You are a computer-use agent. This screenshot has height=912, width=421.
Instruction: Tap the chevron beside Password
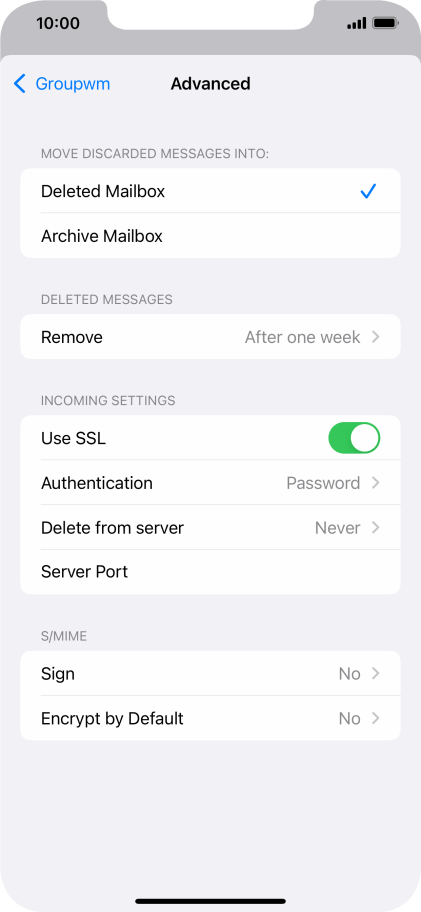pos(376,483)
